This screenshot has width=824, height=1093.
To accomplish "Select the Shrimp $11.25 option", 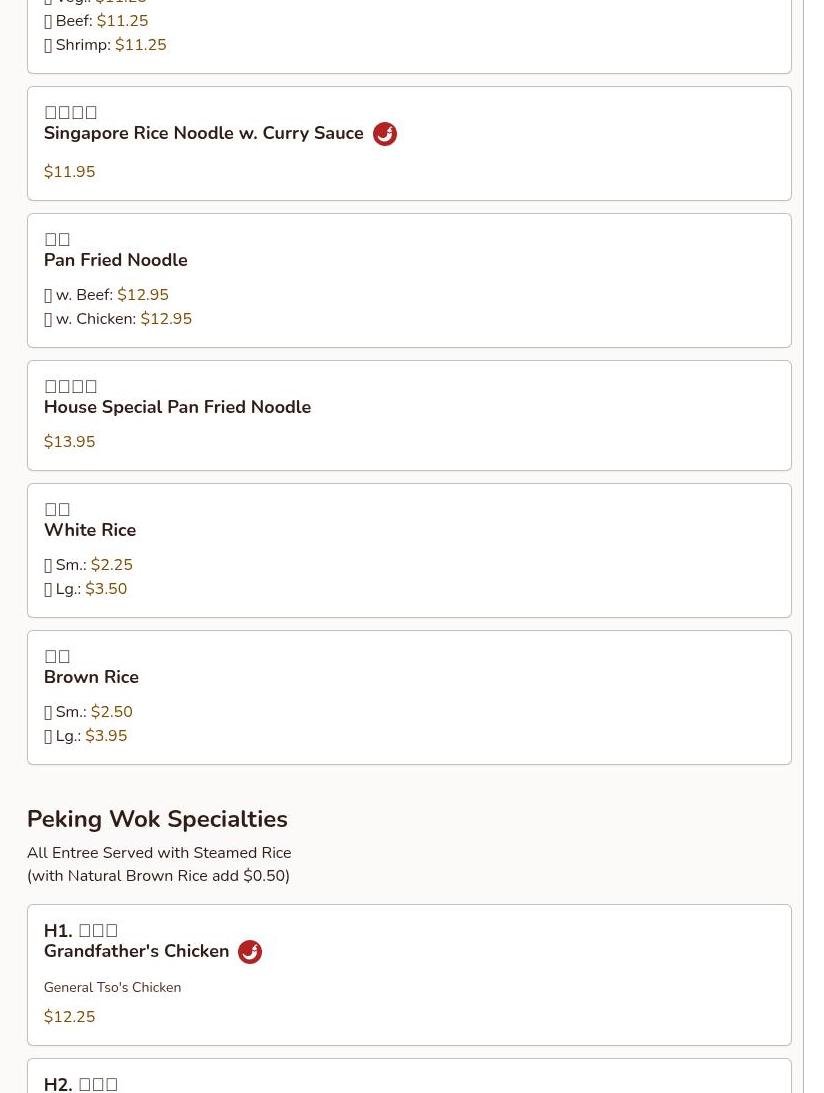I will (105, 45).
